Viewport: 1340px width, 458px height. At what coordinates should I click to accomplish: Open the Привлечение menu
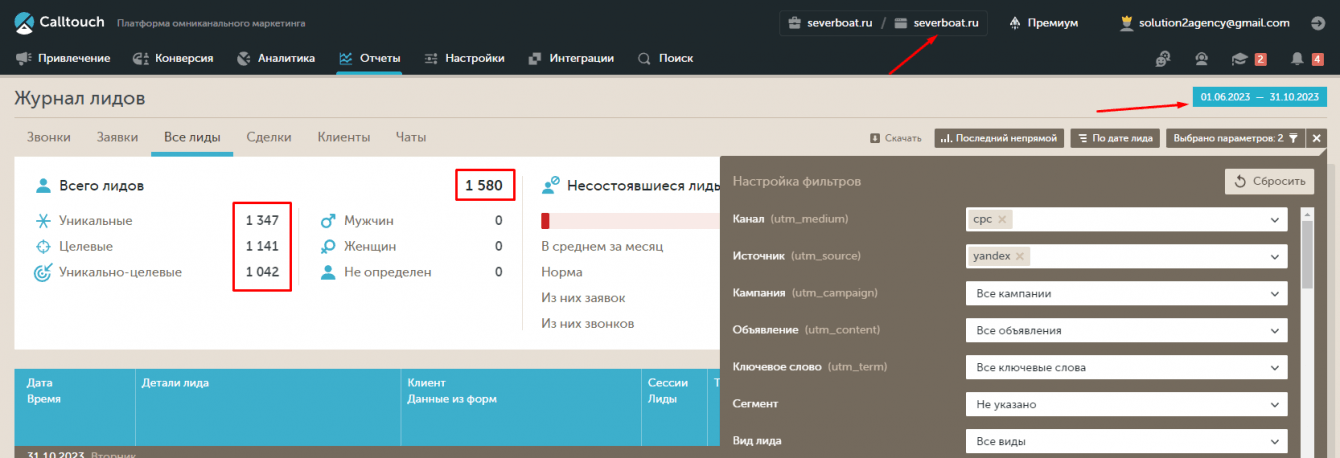tap(63, 58)
